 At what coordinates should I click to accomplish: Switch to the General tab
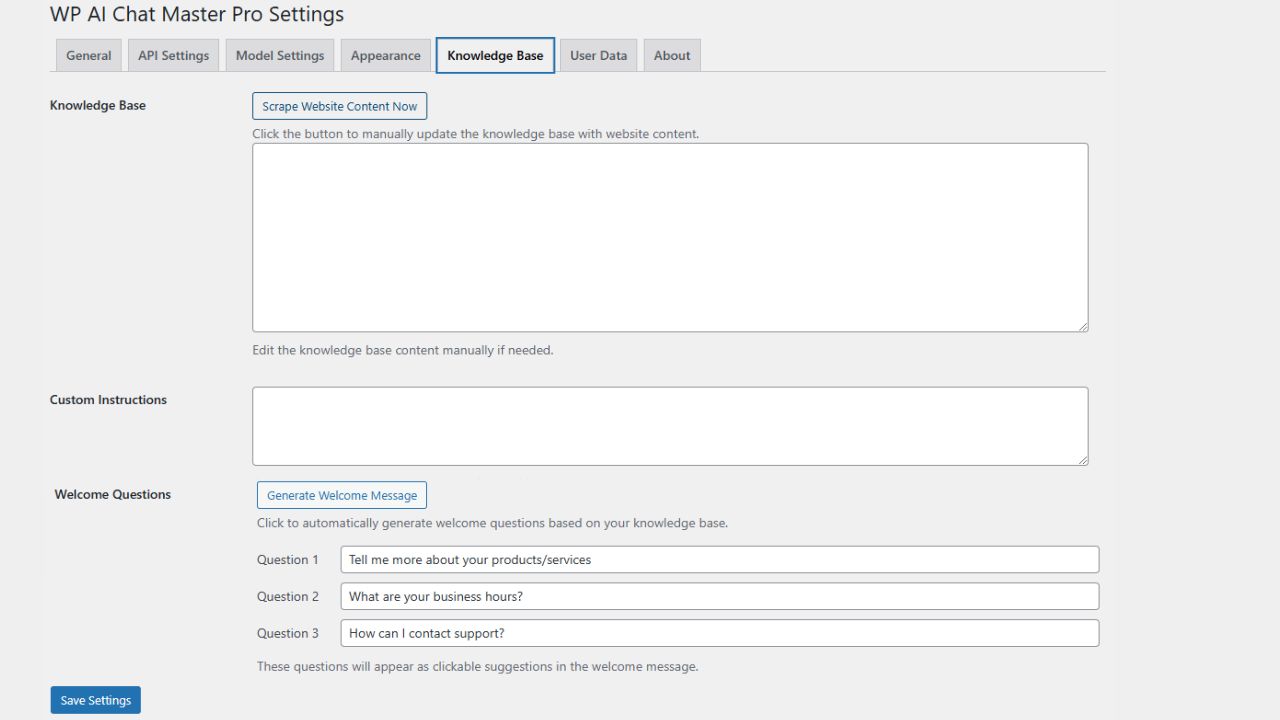[88, 55]
